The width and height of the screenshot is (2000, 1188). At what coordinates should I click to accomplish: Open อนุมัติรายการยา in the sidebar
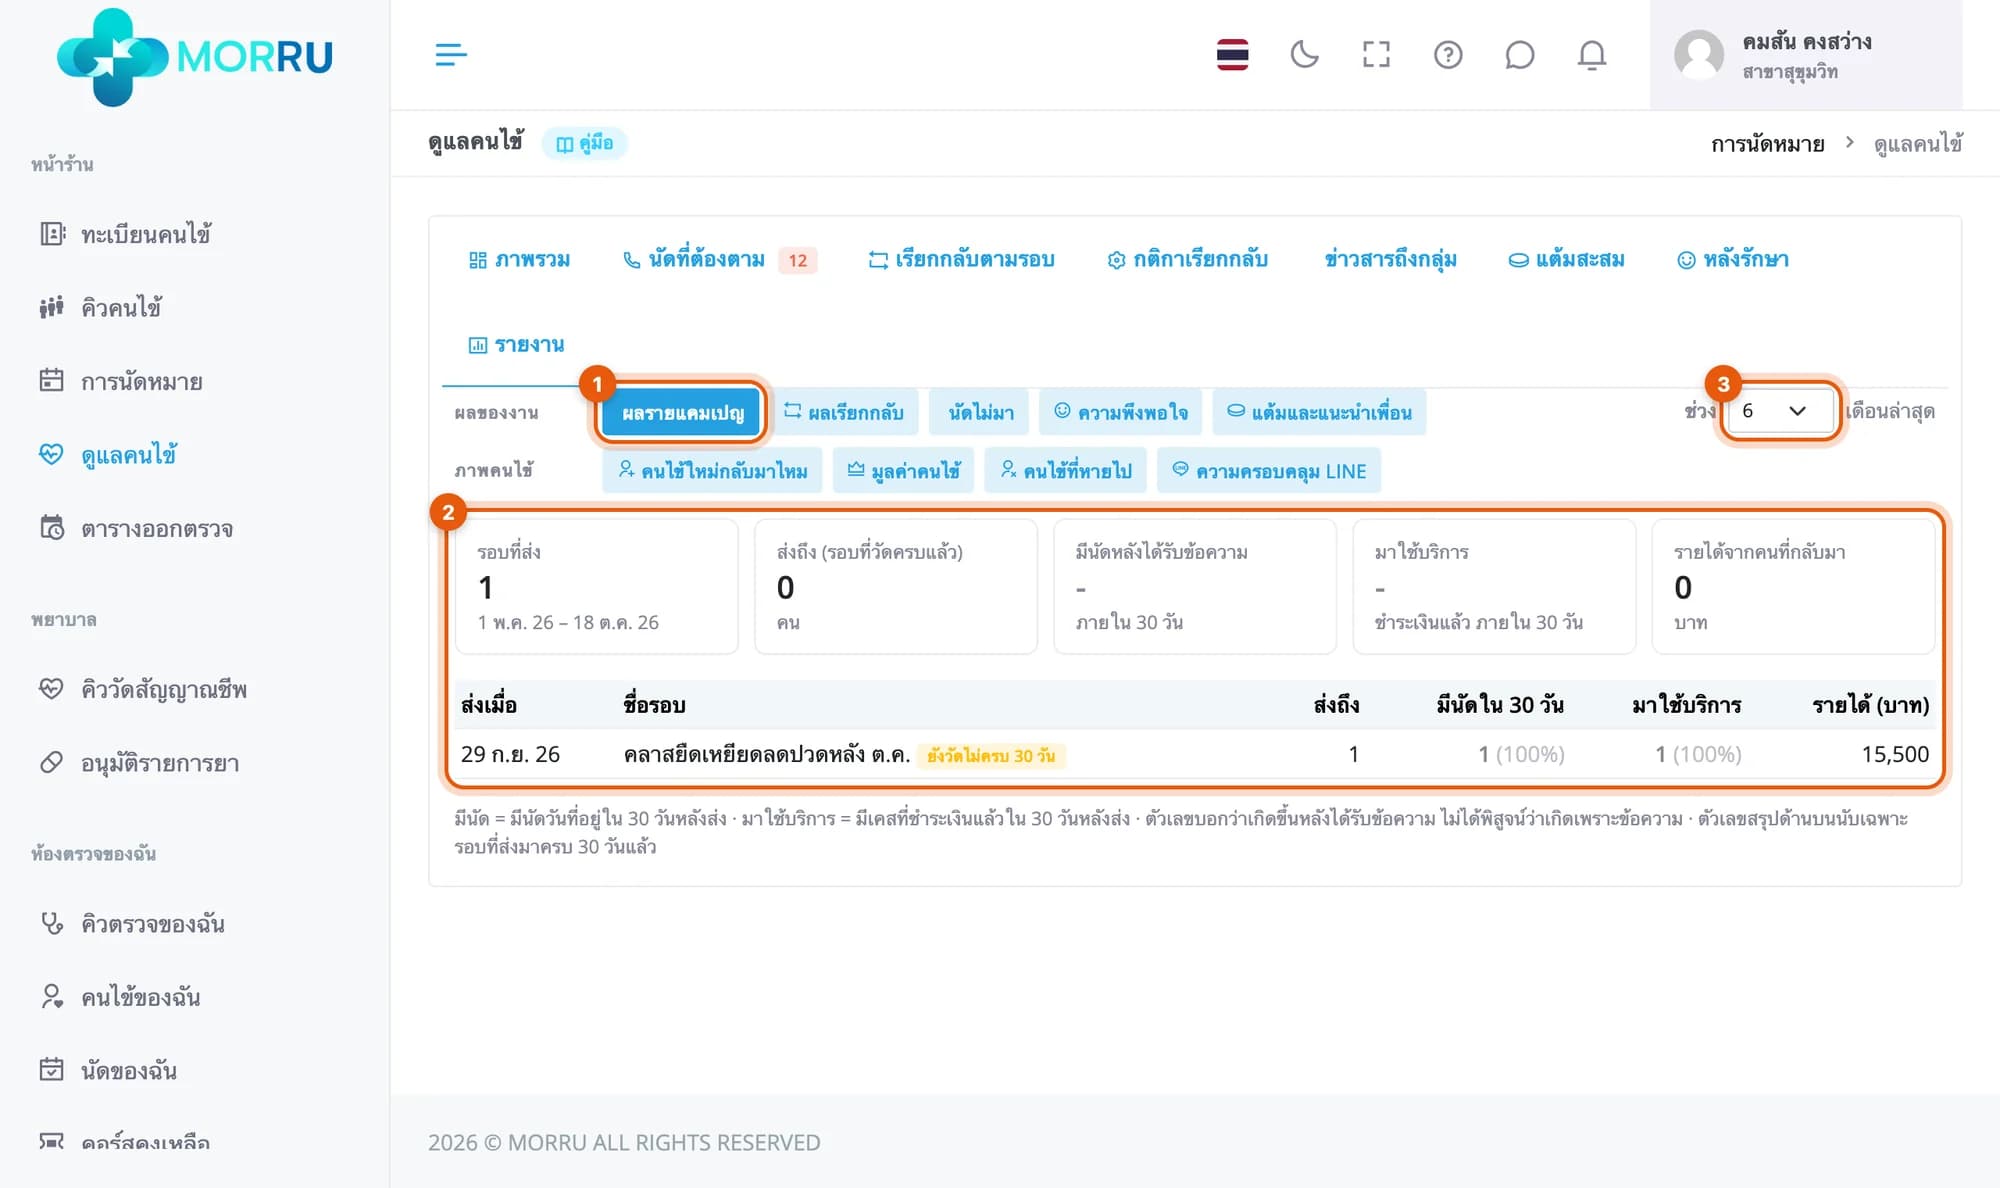click(x=139, y=763)
